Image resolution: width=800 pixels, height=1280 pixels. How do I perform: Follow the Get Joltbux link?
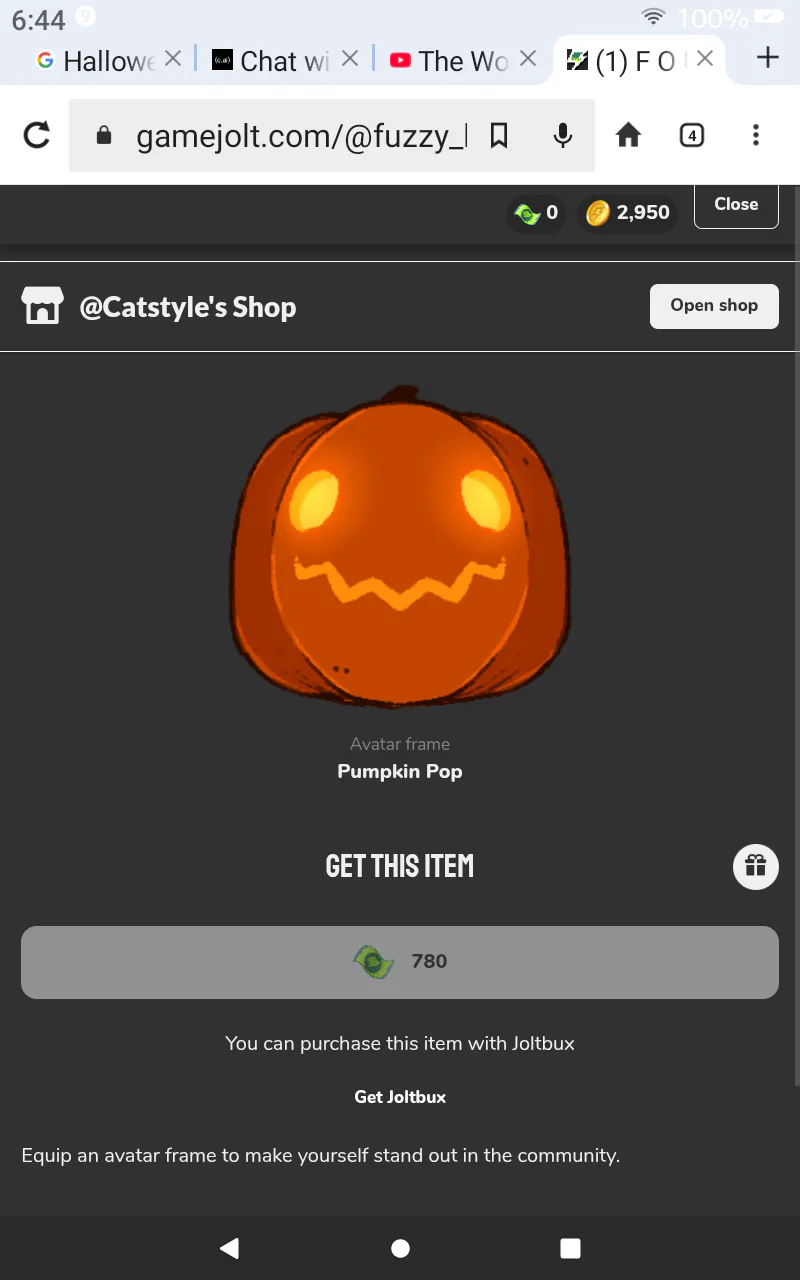[x=400, y=1097]
